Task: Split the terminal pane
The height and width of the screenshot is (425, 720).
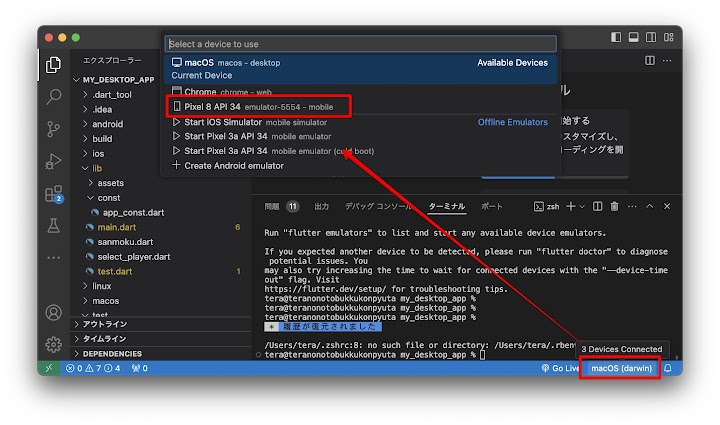Action: [x=597, y=207]
